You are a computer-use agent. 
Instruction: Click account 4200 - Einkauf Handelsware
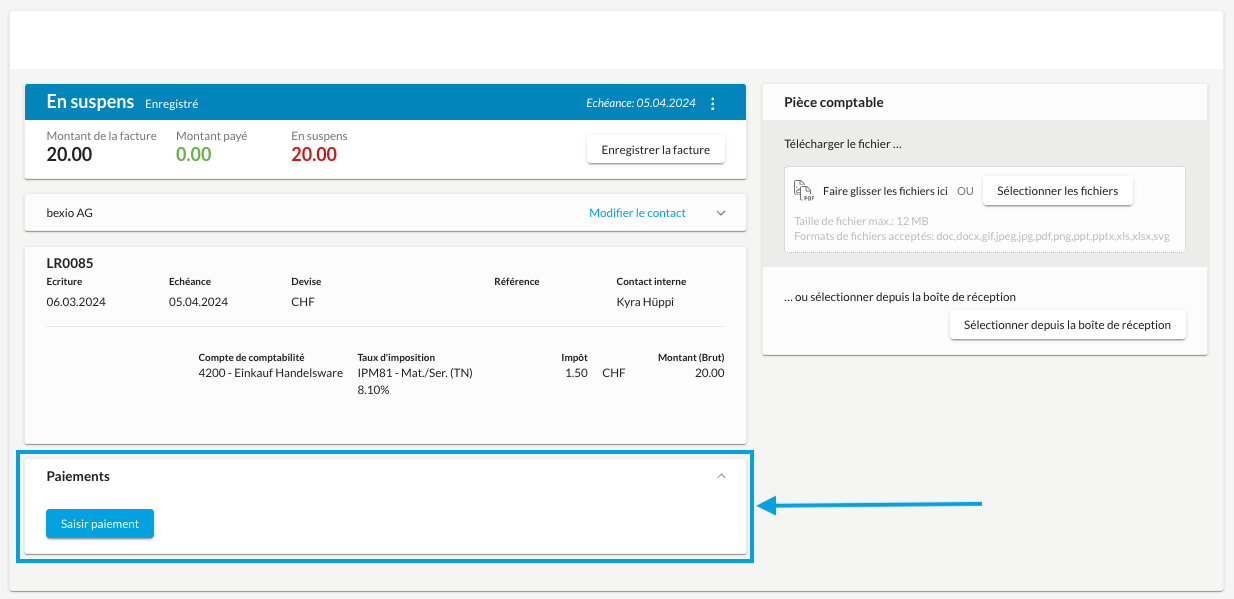[x=271, y=373]
